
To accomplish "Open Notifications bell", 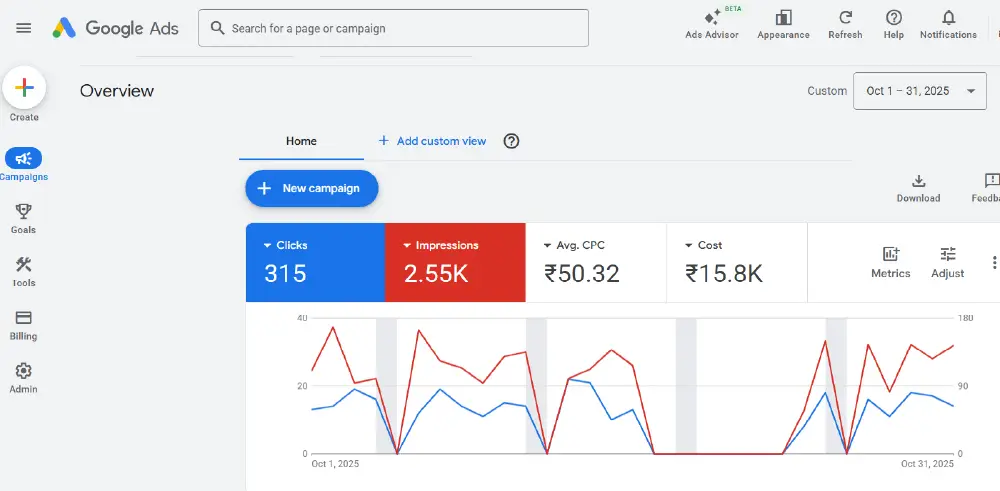I will point(948,19).
